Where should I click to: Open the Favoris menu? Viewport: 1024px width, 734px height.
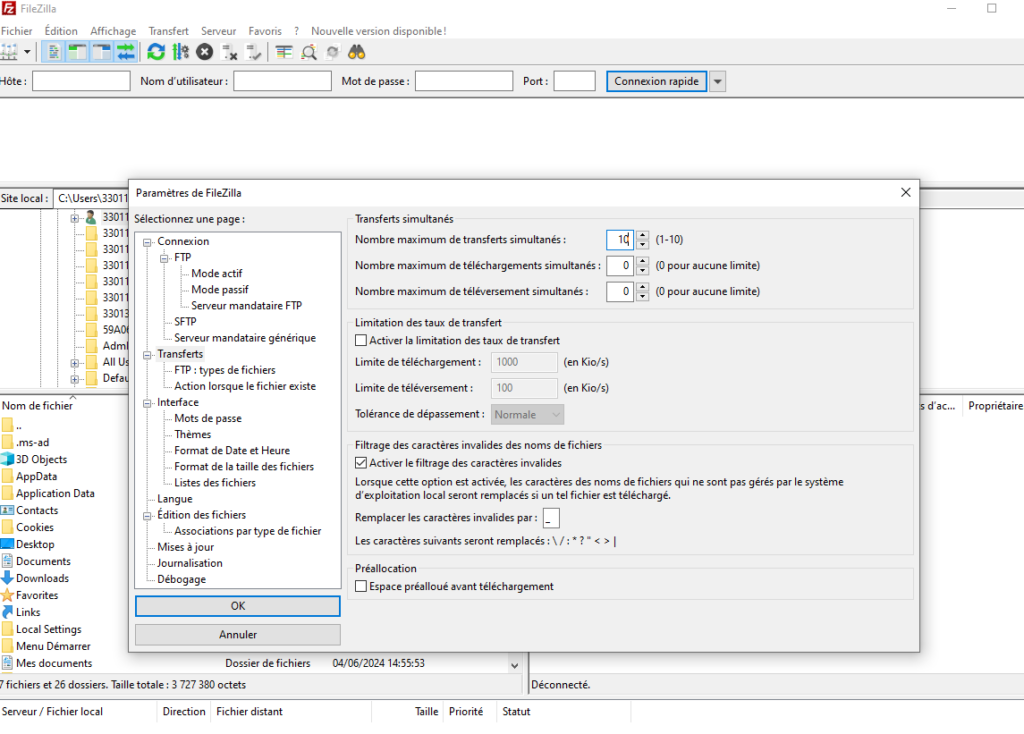pos(265,31)
